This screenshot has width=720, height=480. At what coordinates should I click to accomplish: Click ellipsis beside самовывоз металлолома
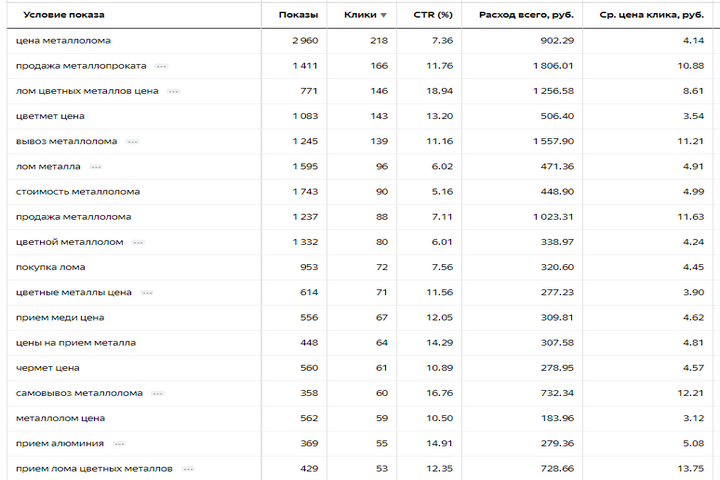coord(158,394)
